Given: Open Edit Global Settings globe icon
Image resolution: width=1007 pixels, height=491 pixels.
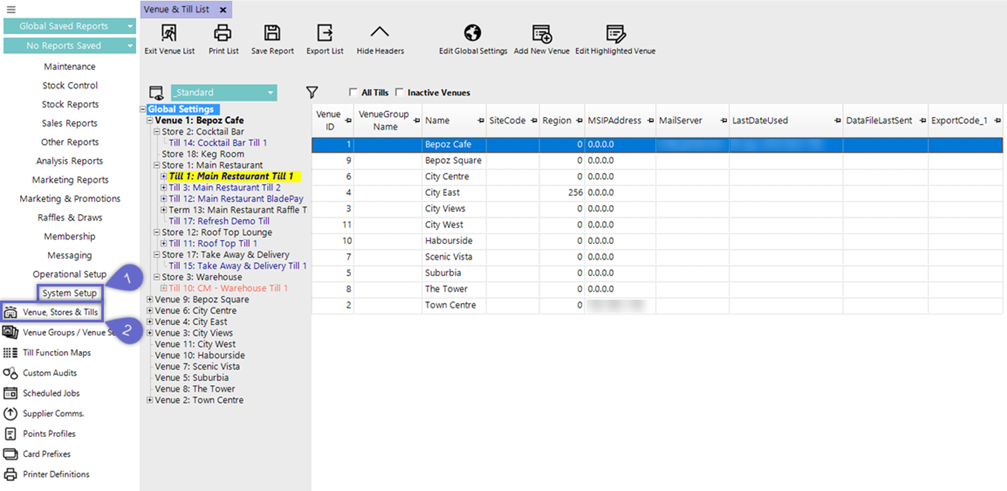Looking at the screenshot, I should click(x=473, y=33).
